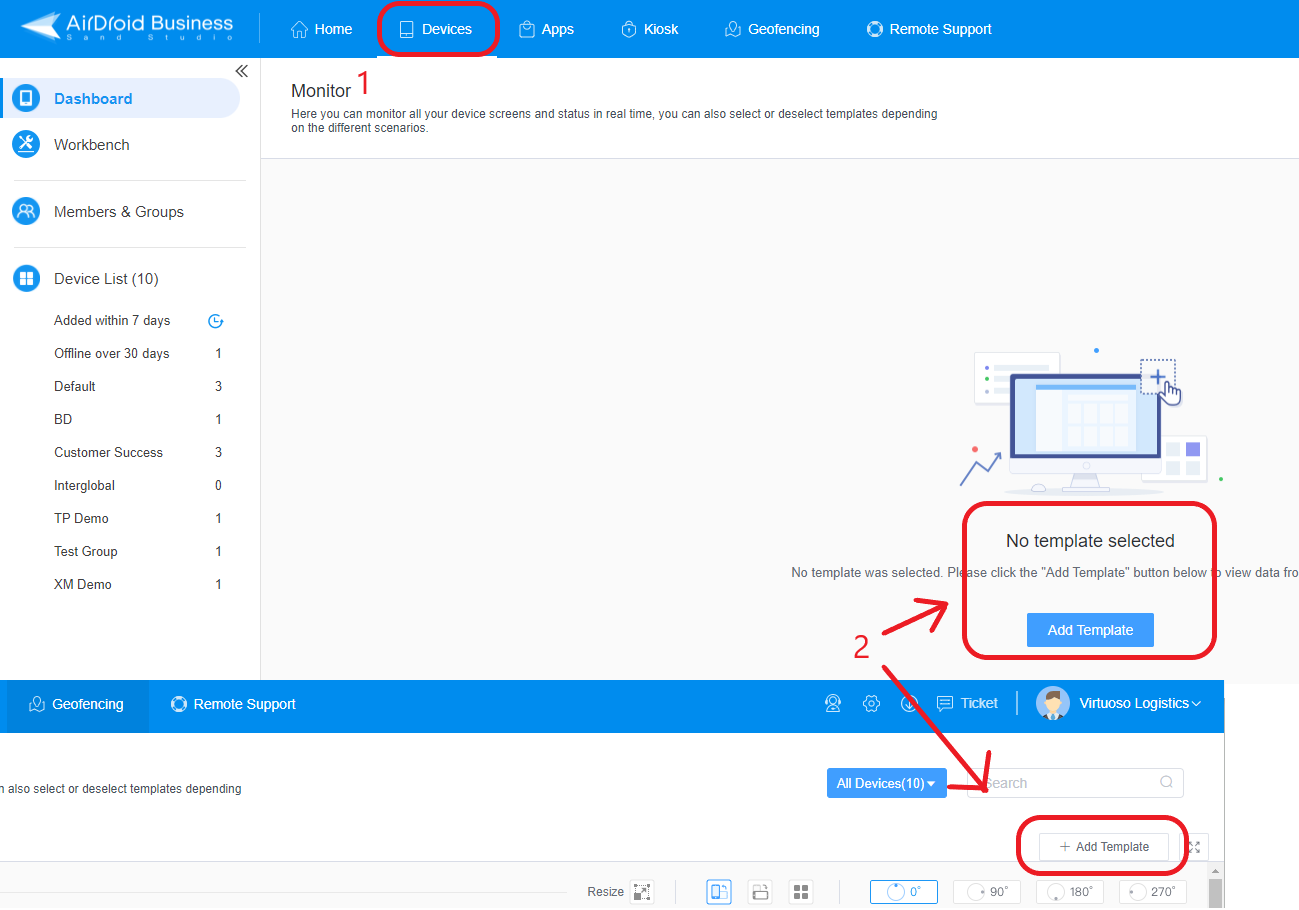This screenshot has width=1299, height=910.
Task: Click the vertical scrollbar in the lower panel
Action: [x=1216, y=892]
